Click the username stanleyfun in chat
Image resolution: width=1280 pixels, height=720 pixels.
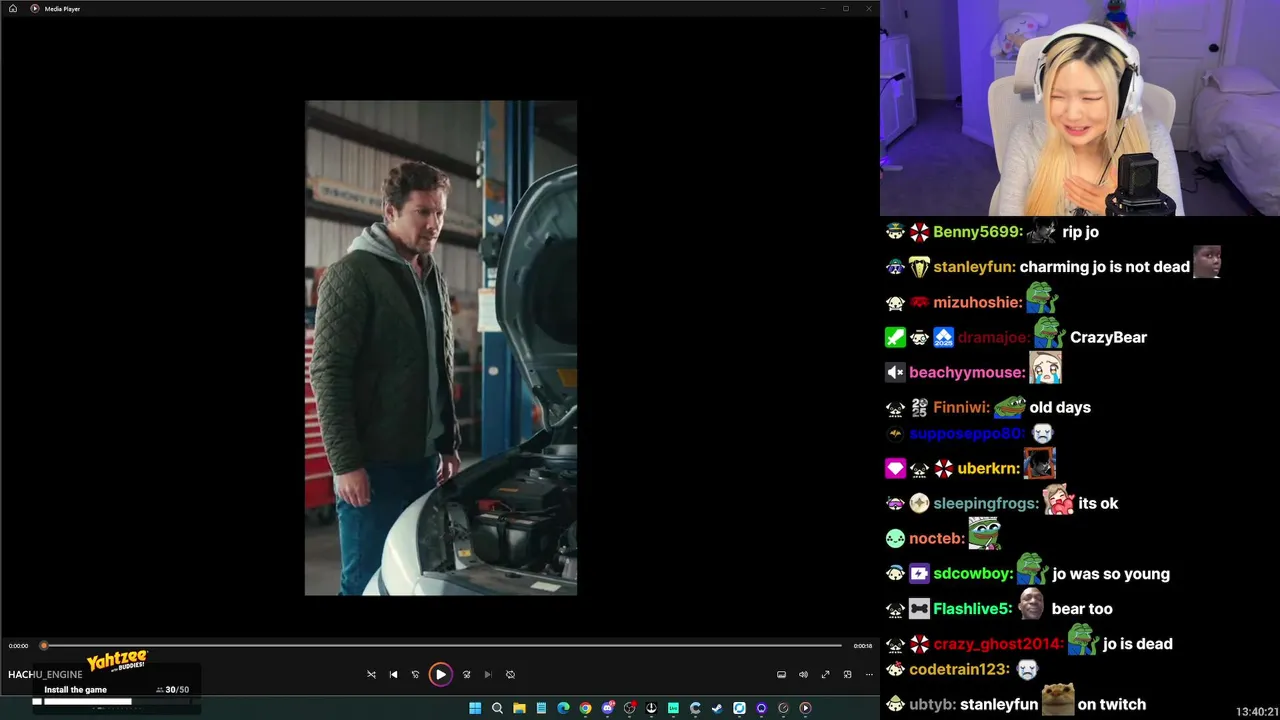[975, 267]
